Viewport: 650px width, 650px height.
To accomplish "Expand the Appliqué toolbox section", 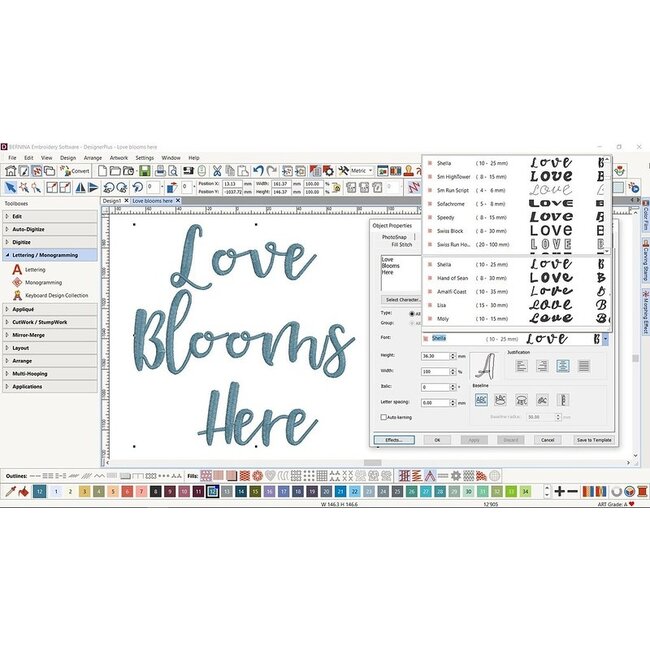I will tap(50, 310).
